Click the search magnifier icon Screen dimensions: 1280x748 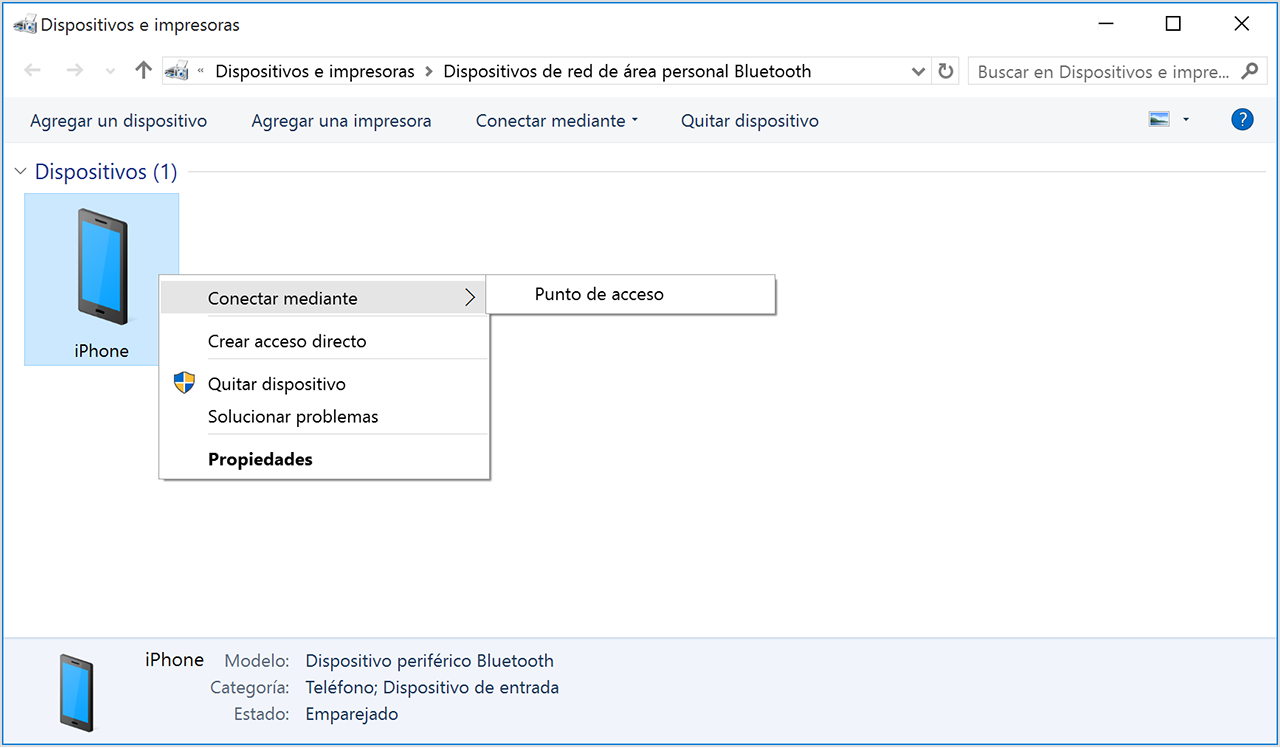coord(1249,71)
